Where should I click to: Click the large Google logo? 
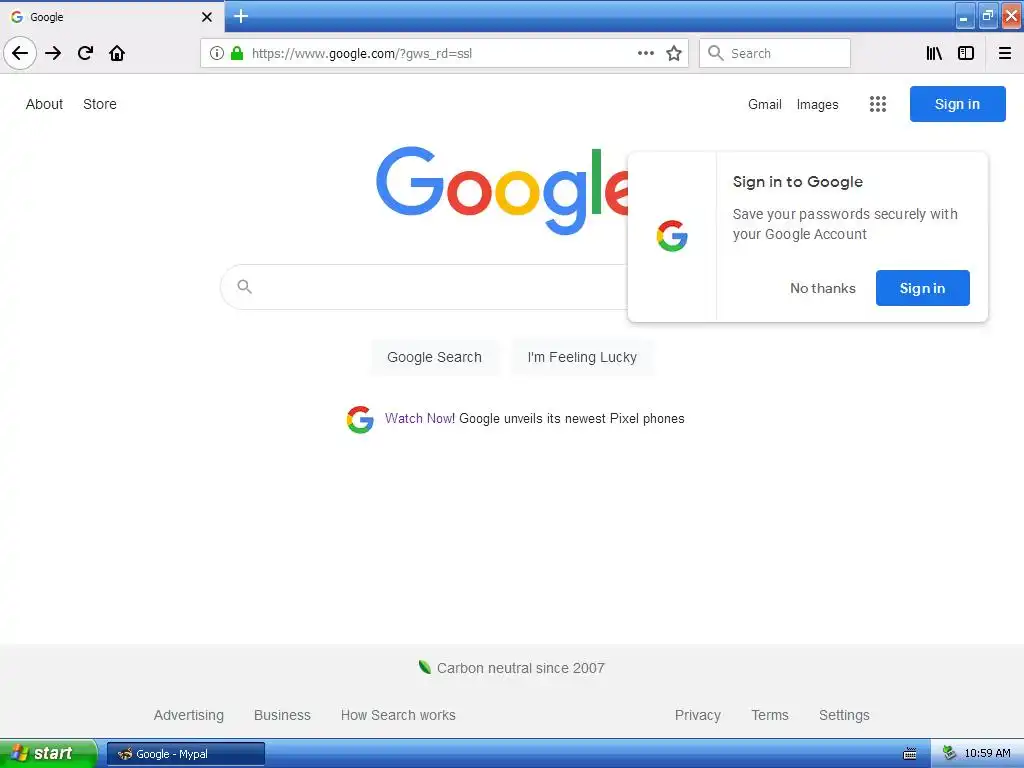(502, 190)
